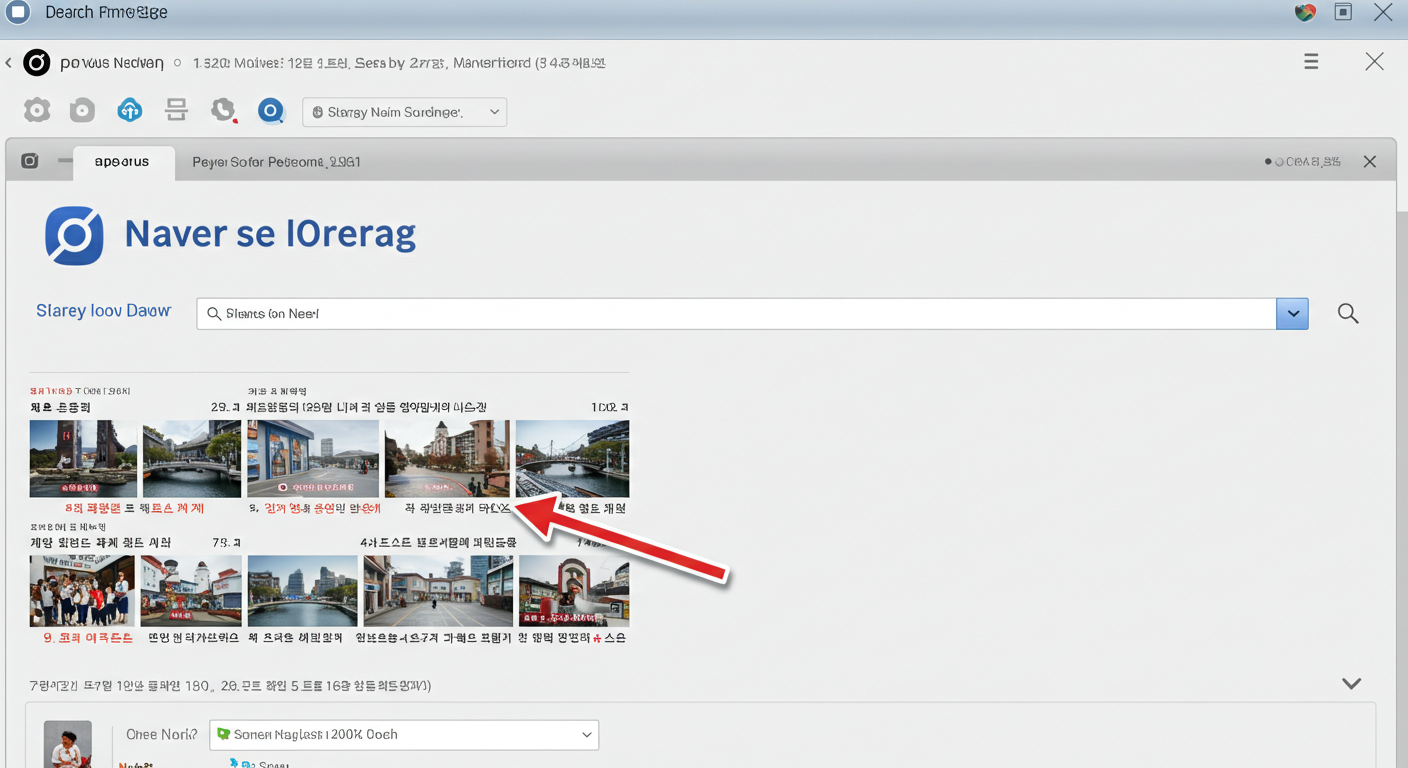Open the list layout icon in the toolbar
The width and height of the screenshot is (1408, 768).
click(176, 110)
